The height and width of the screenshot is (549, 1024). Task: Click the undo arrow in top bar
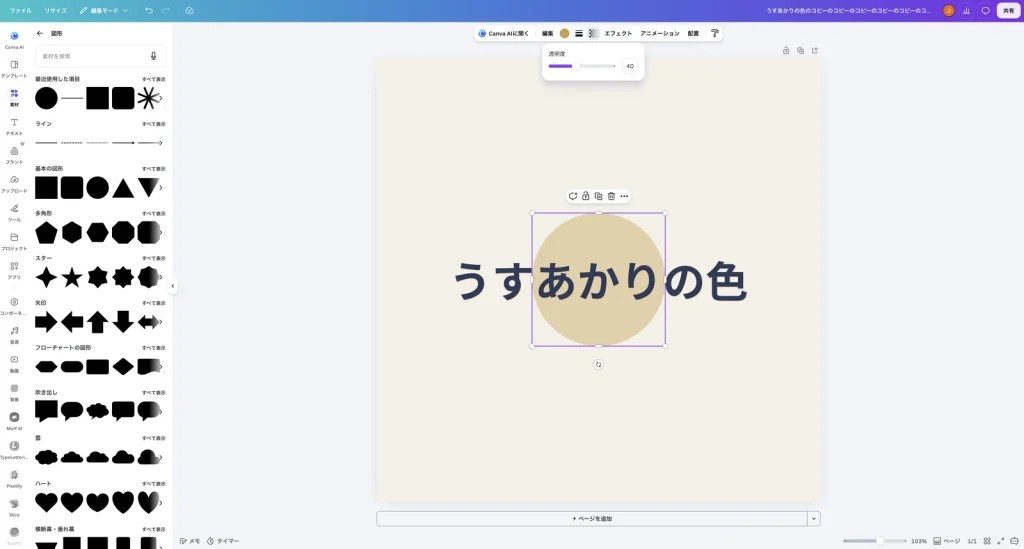point(149,10)
